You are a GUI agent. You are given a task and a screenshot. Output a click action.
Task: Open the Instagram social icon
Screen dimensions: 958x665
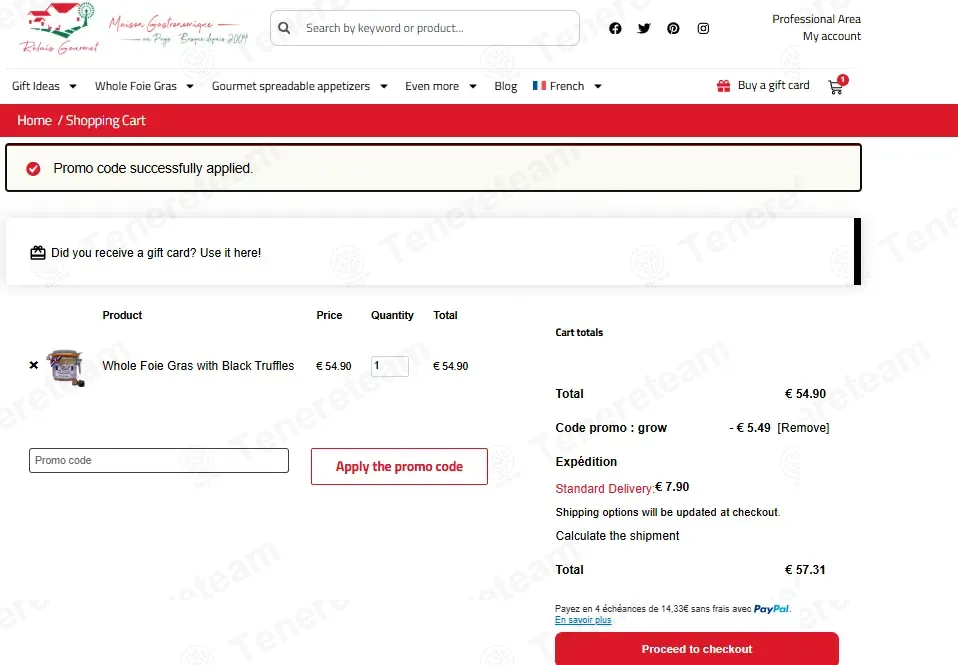(703, 28)
